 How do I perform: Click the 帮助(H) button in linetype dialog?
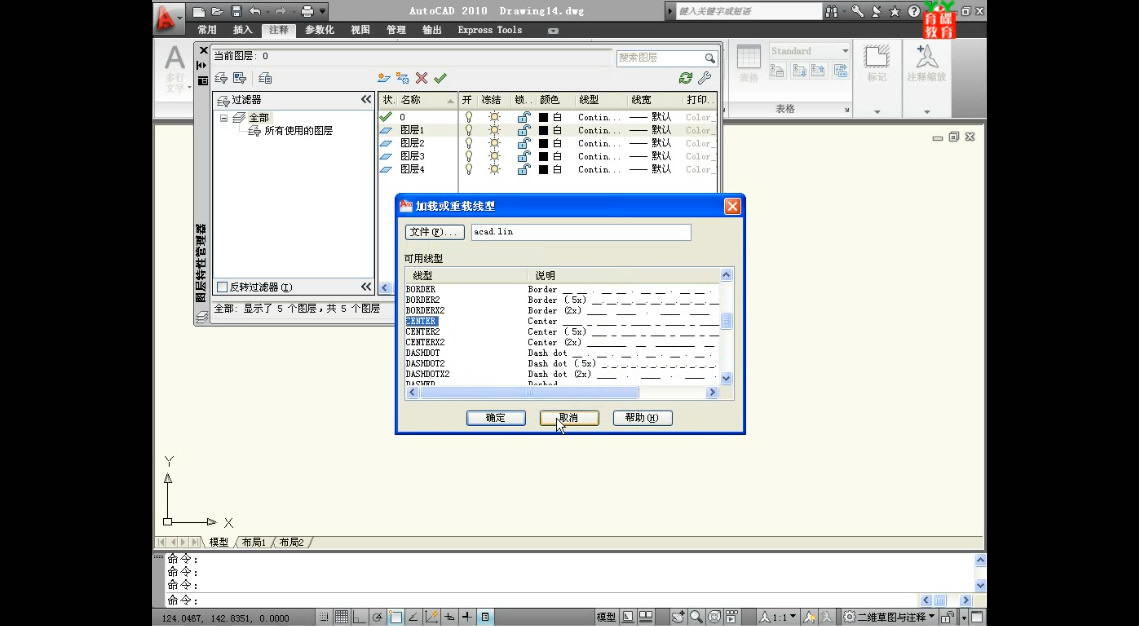click(642, 418)
